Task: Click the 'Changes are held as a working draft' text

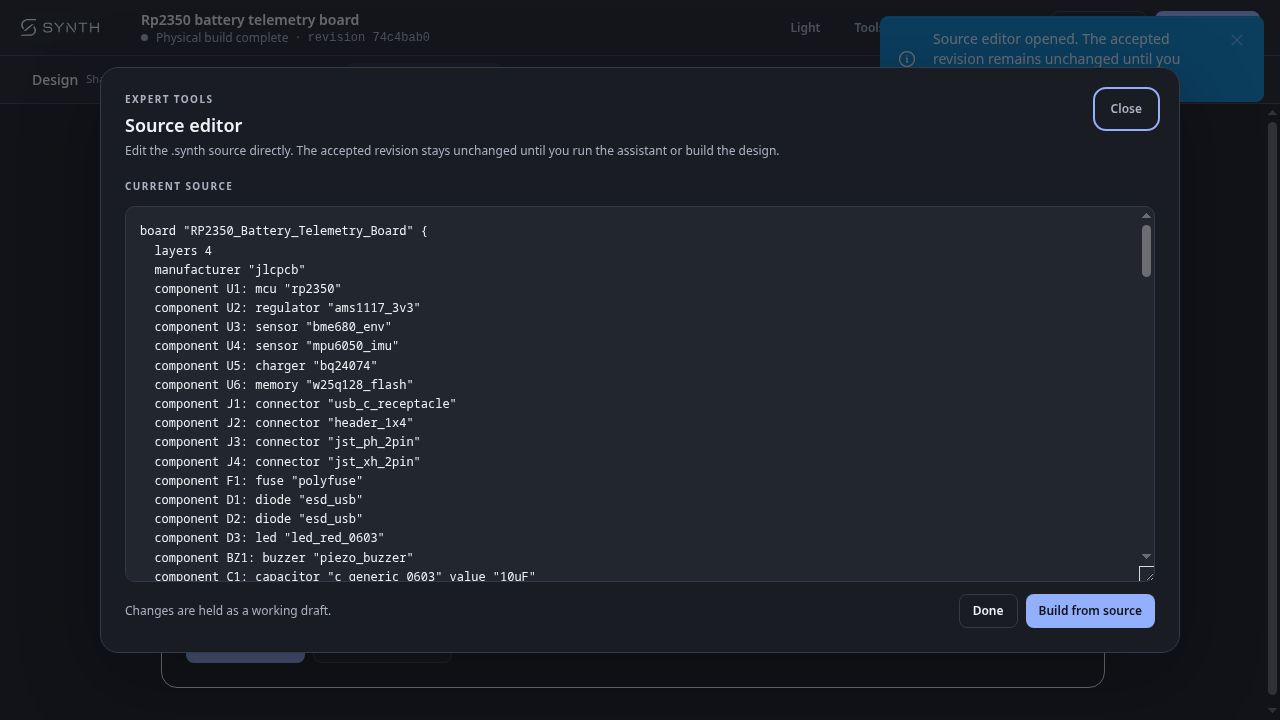Action: tap(228, 611)
